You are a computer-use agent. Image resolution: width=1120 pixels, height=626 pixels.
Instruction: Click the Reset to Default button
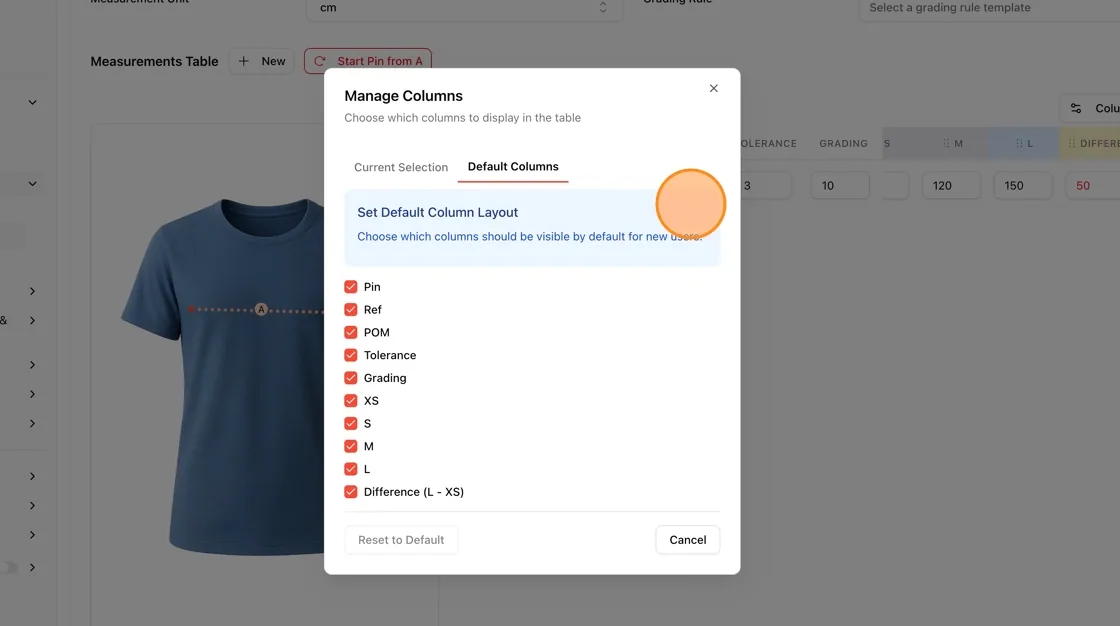[x=401, y=540]
